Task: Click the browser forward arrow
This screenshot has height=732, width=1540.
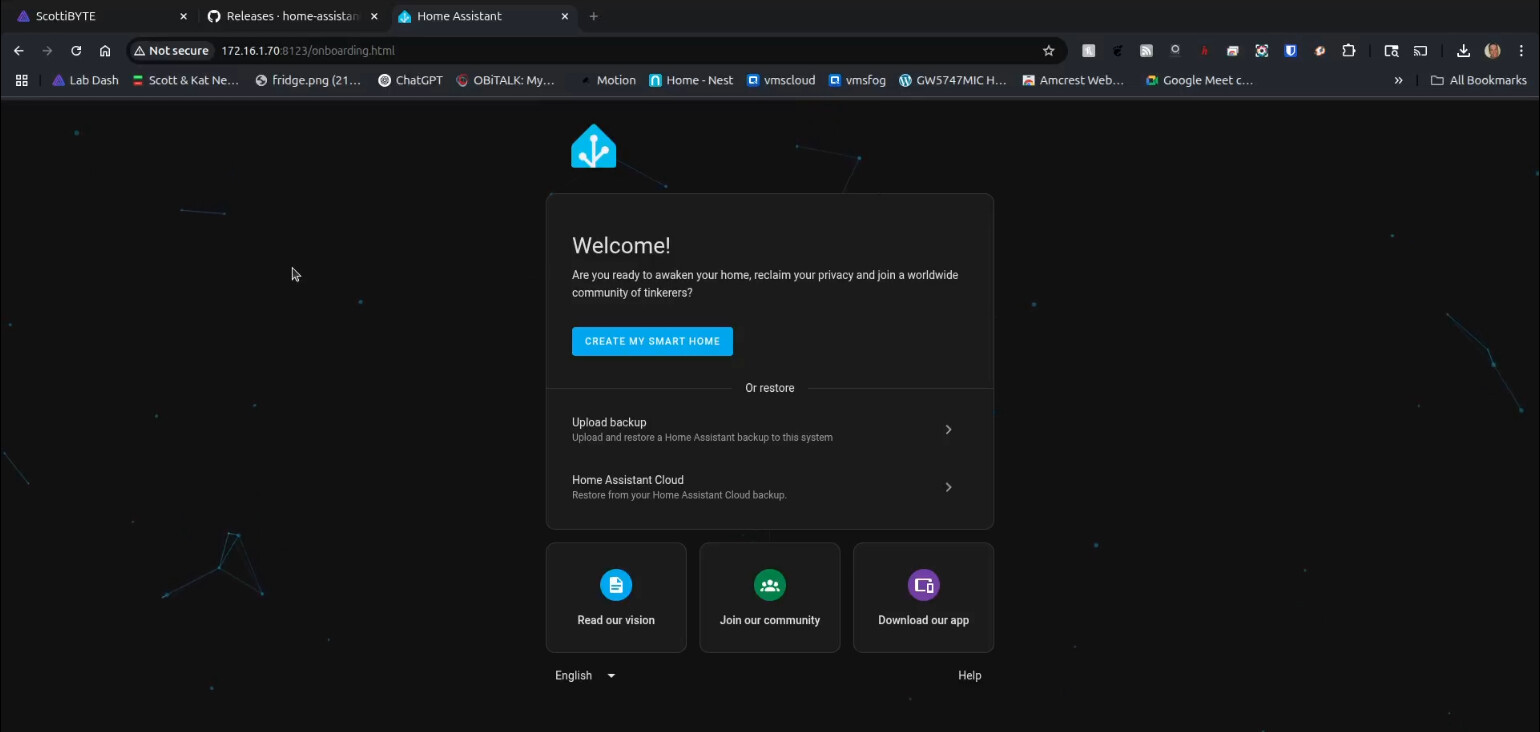Action: click(47, 51)
